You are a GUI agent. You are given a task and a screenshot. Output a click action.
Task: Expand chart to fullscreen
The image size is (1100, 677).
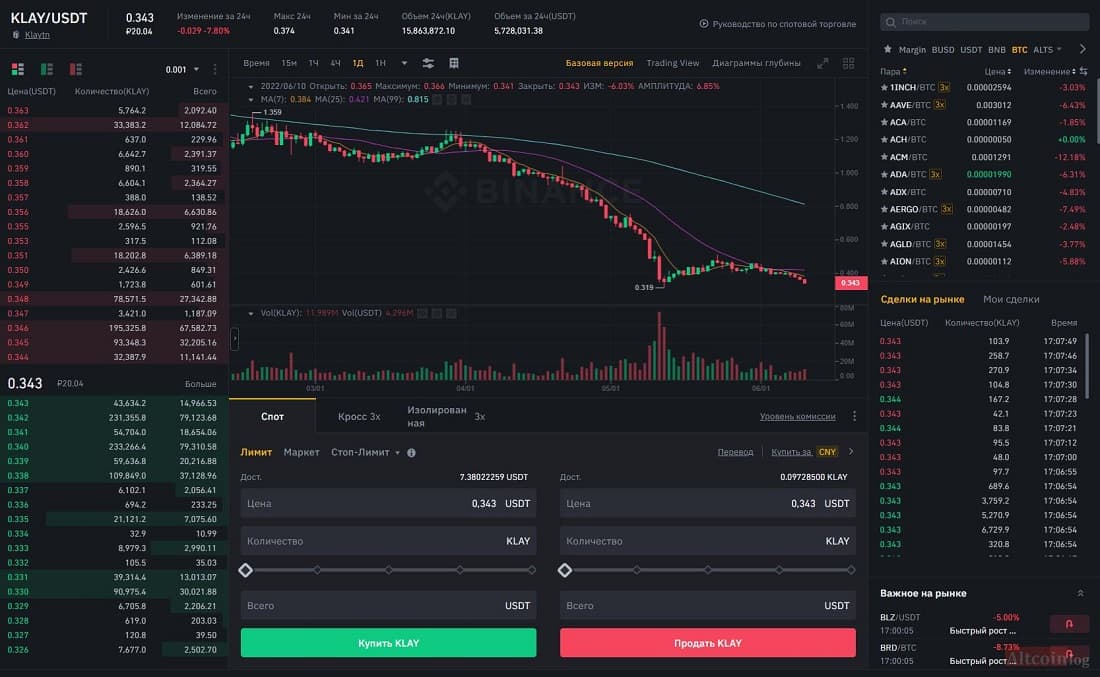822,63
